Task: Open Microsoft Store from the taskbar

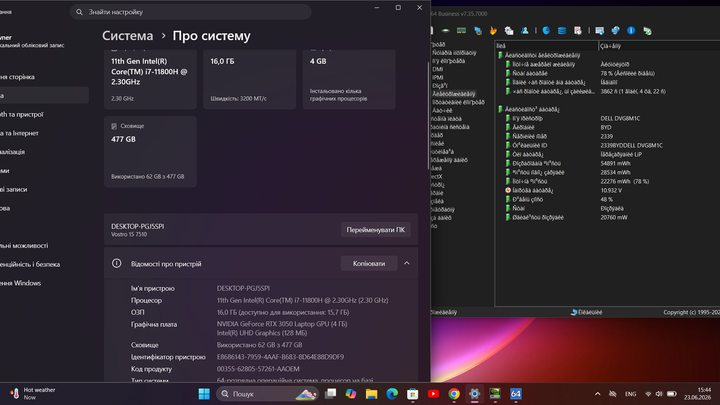Action: click(413, 394)
